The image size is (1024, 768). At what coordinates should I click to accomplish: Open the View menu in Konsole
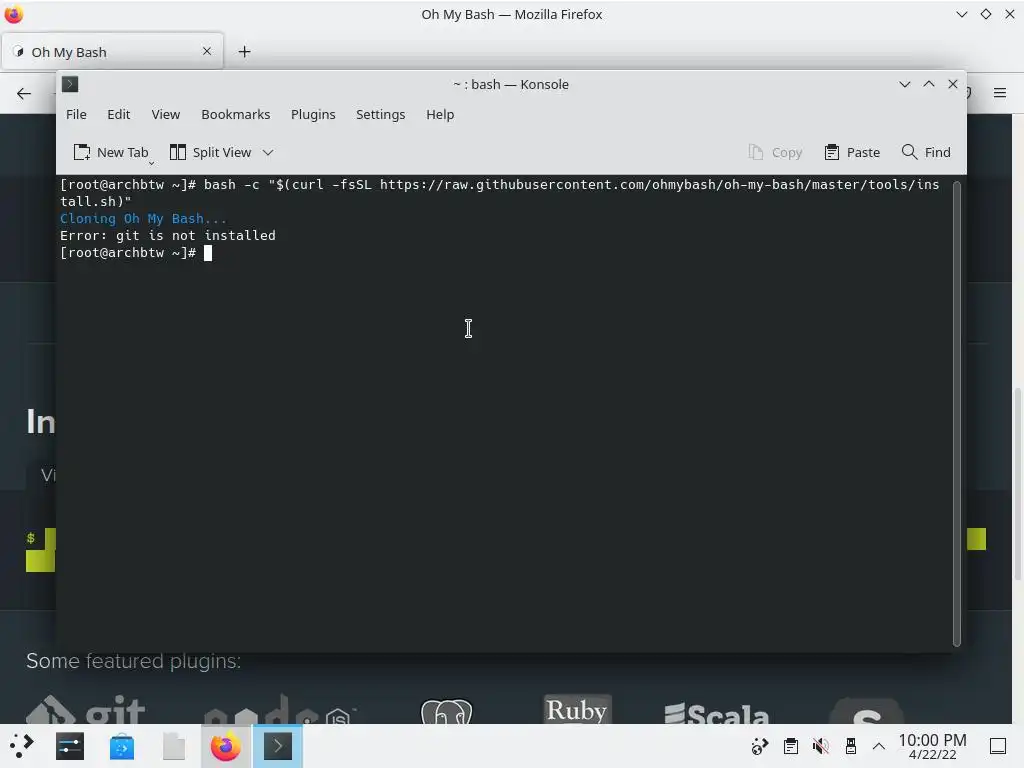[165, 114]
